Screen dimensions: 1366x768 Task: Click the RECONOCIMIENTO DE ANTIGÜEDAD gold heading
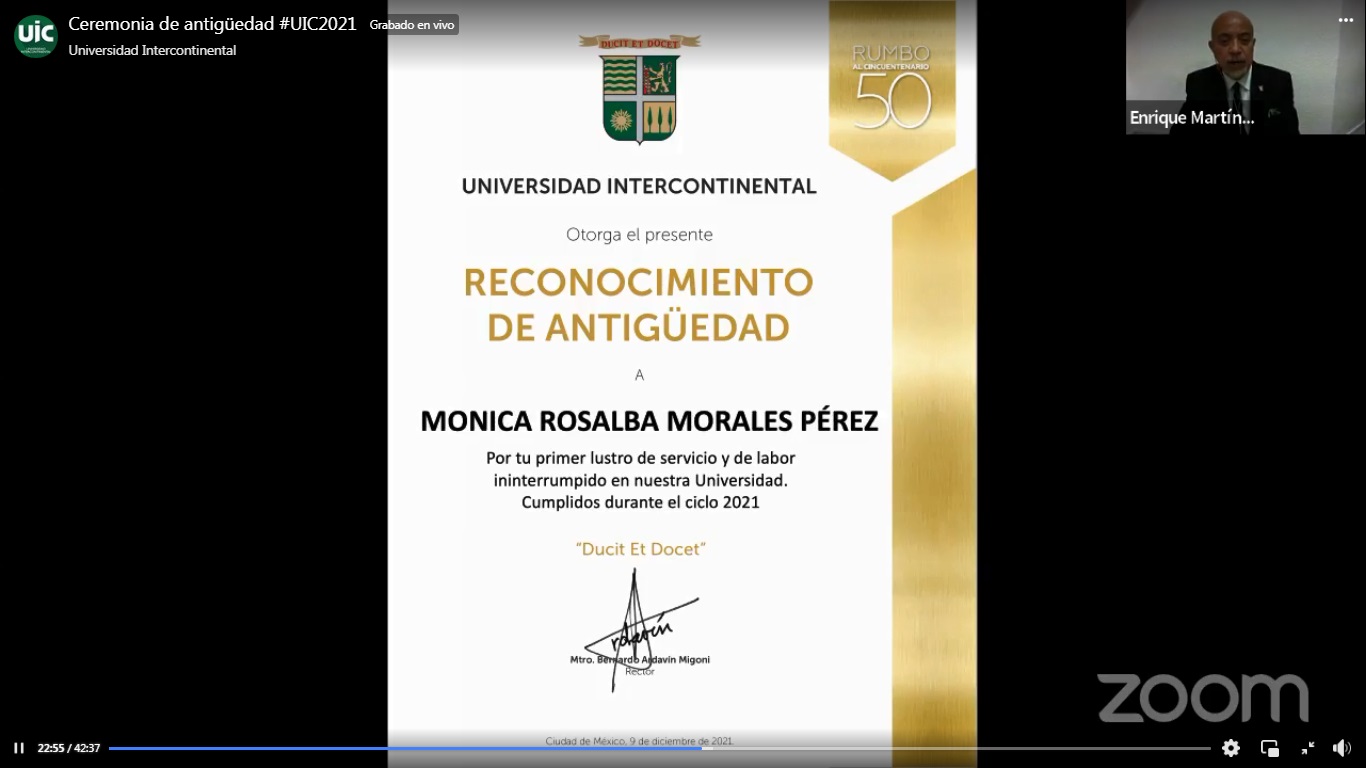pos(639,304)
